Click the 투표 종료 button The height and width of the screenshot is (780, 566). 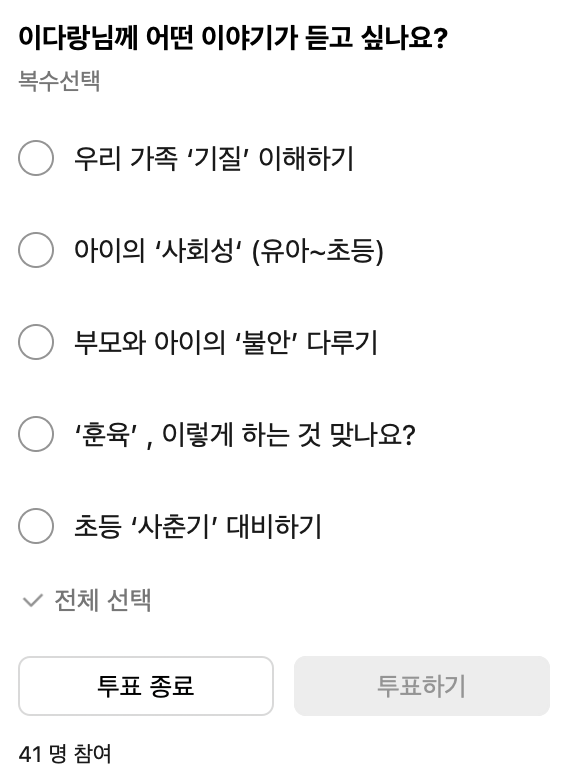[x=146, y=686]
